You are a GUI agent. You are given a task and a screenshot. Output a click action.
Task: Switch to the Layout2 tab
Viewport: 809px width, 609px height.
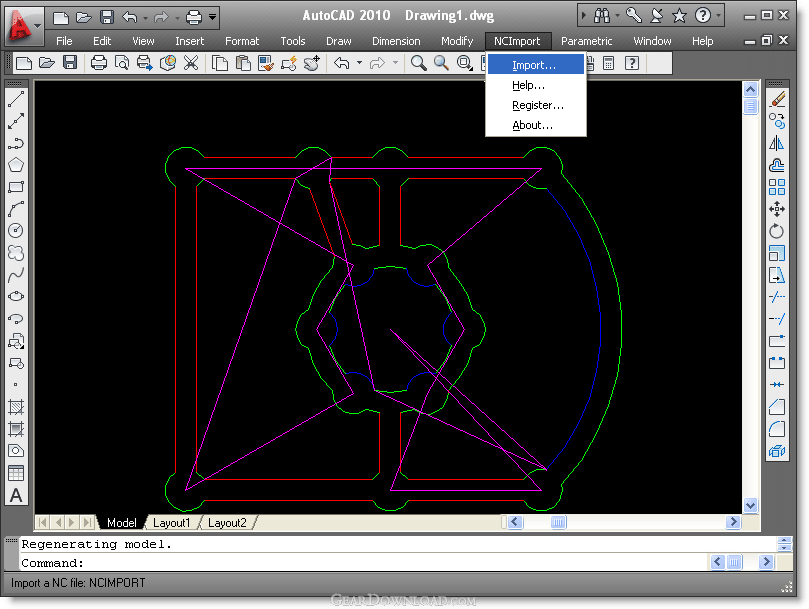[227, 523]
